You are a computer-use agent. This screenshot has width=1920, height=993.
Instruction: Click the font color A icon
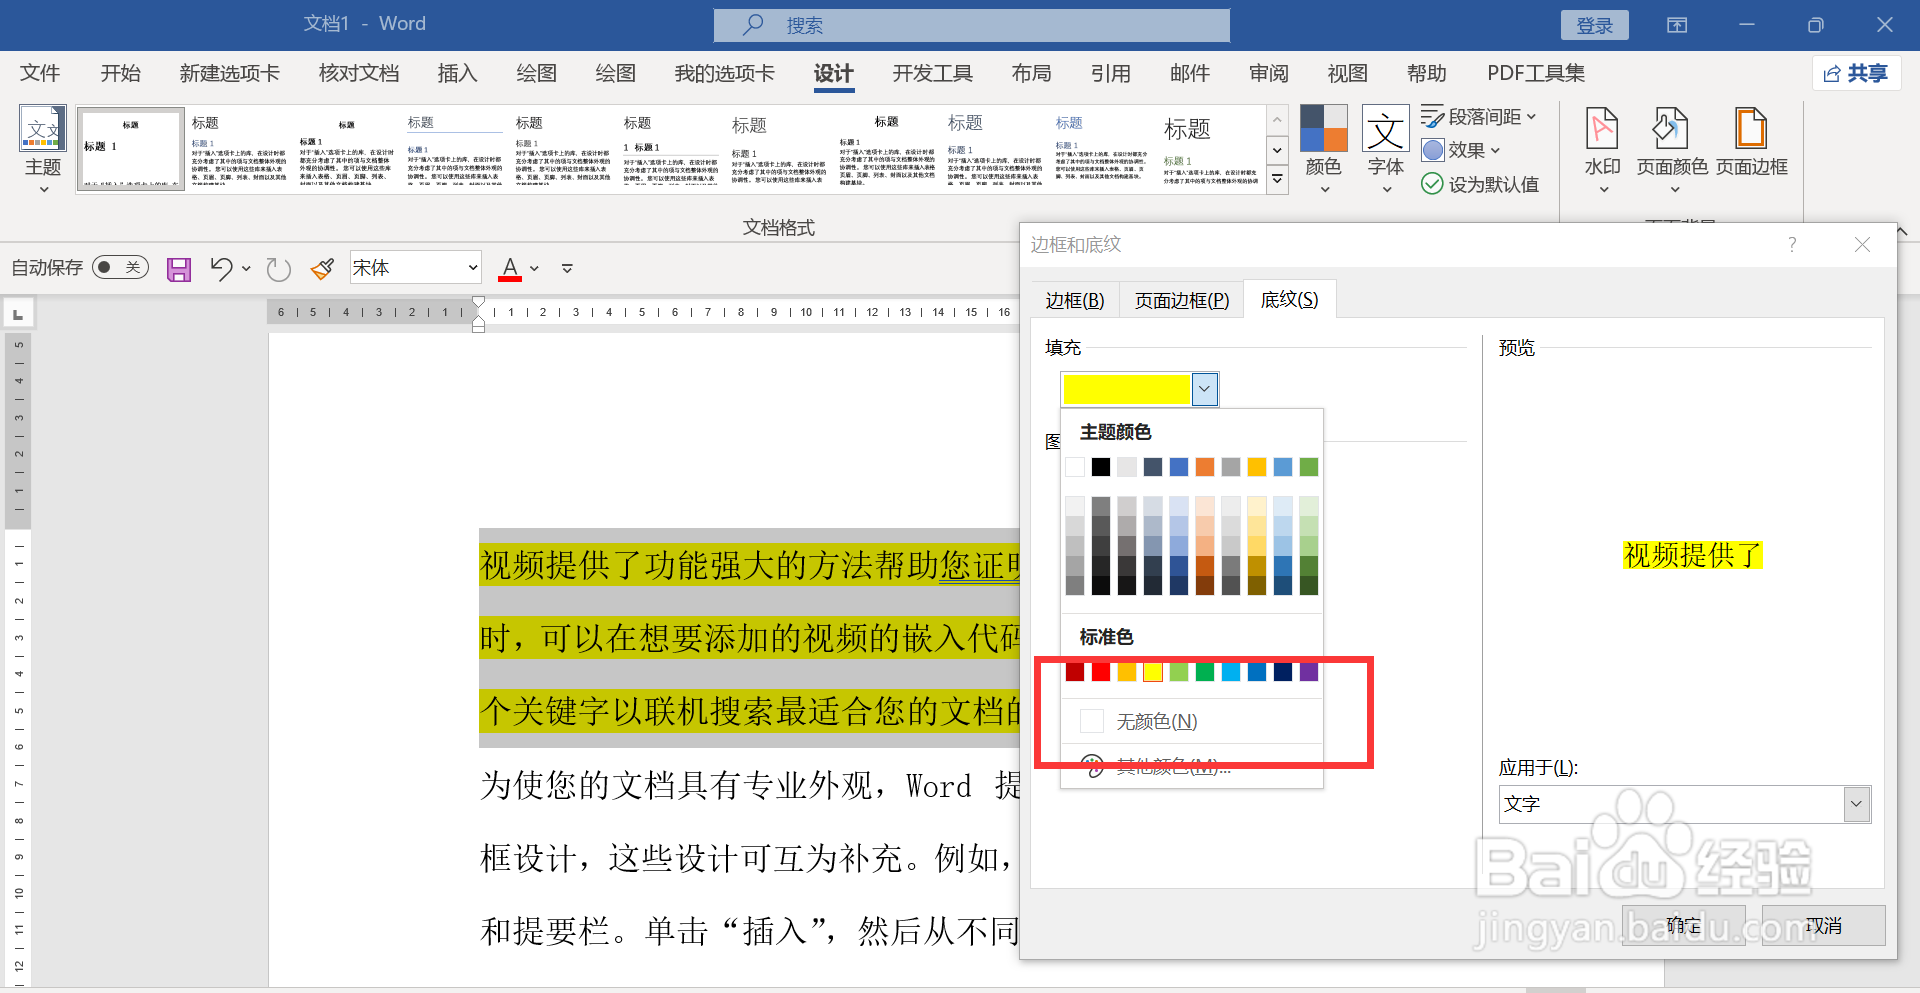(x=510, y=268)
